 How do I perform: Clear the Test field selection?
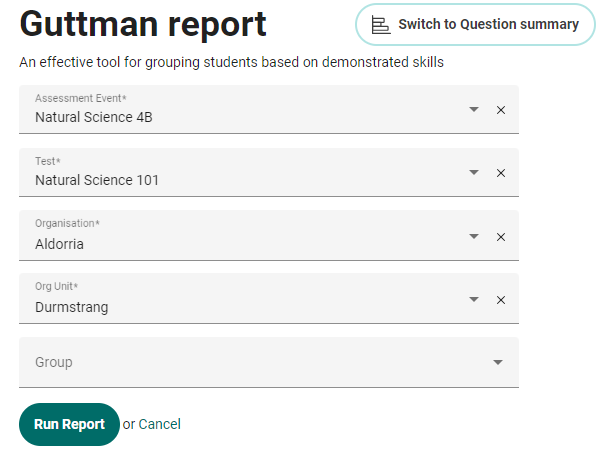click(x=501, y=173)
